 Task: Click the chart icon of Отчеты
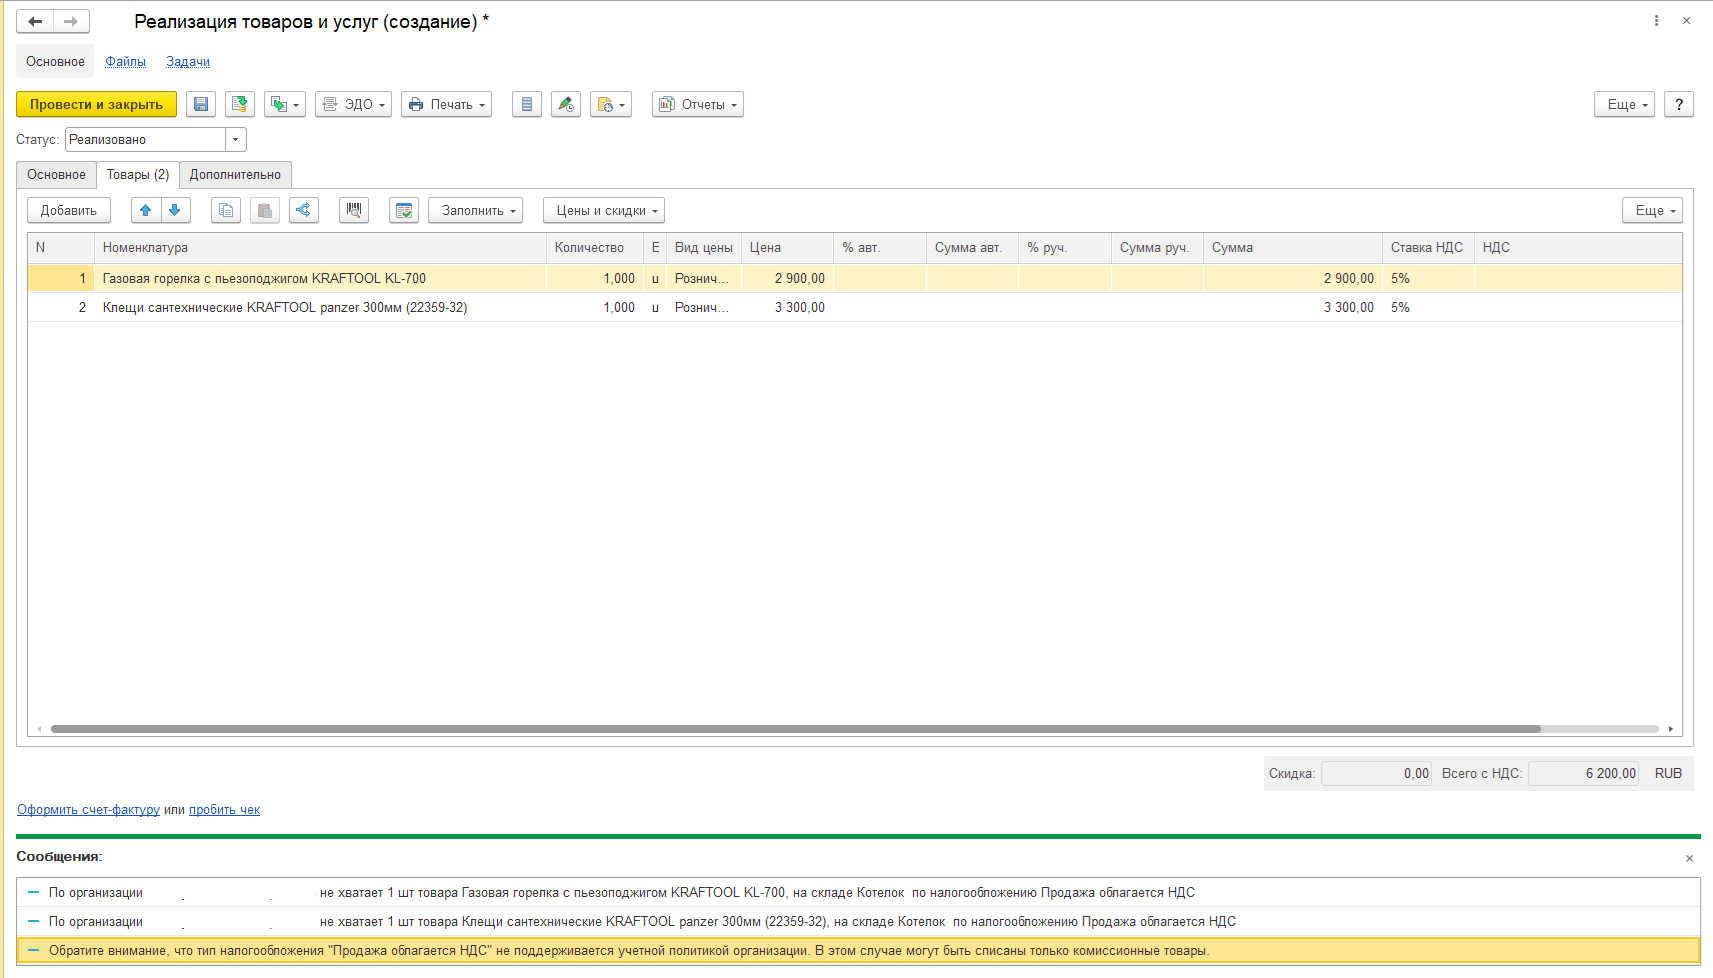667,104
